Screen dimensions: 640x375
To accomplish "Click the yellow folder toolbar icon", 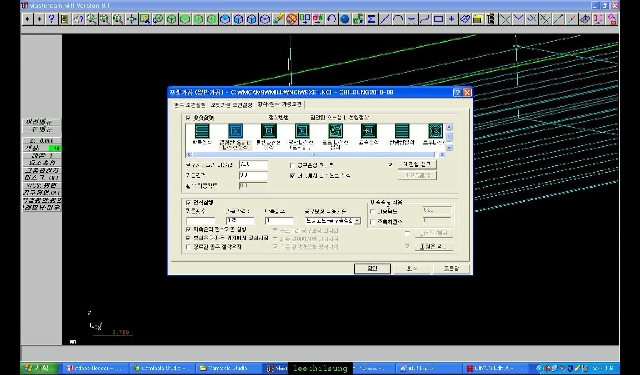I will [478, 19].
